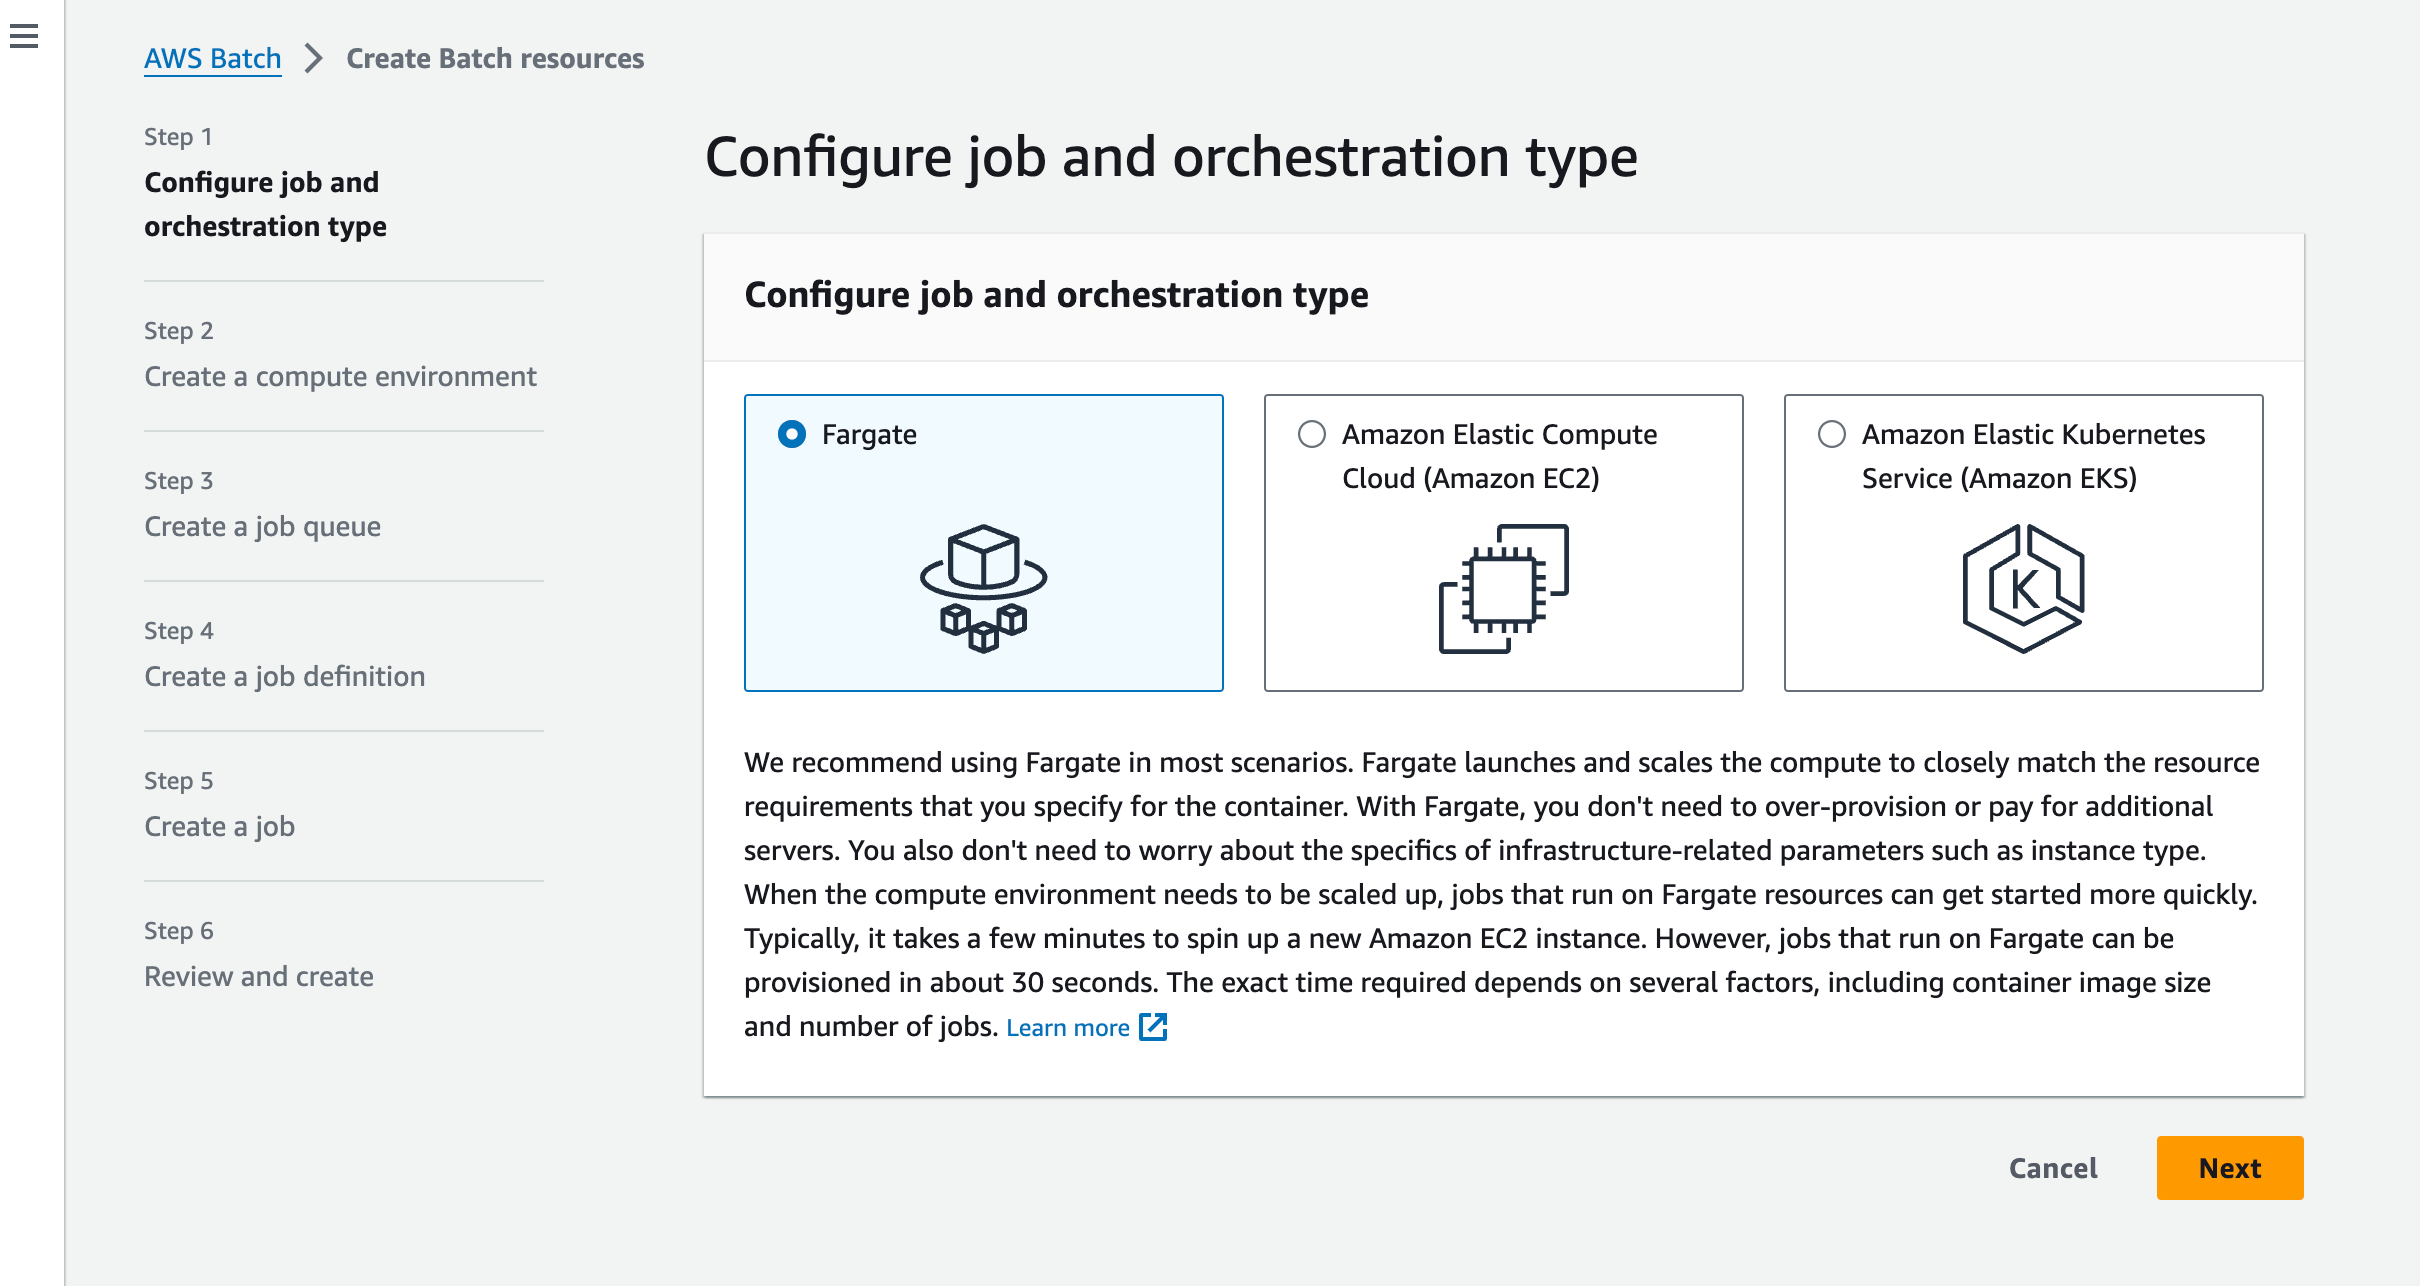Select the Fargate radio button
The image size is (2420, 1286).
pos(792,434)
